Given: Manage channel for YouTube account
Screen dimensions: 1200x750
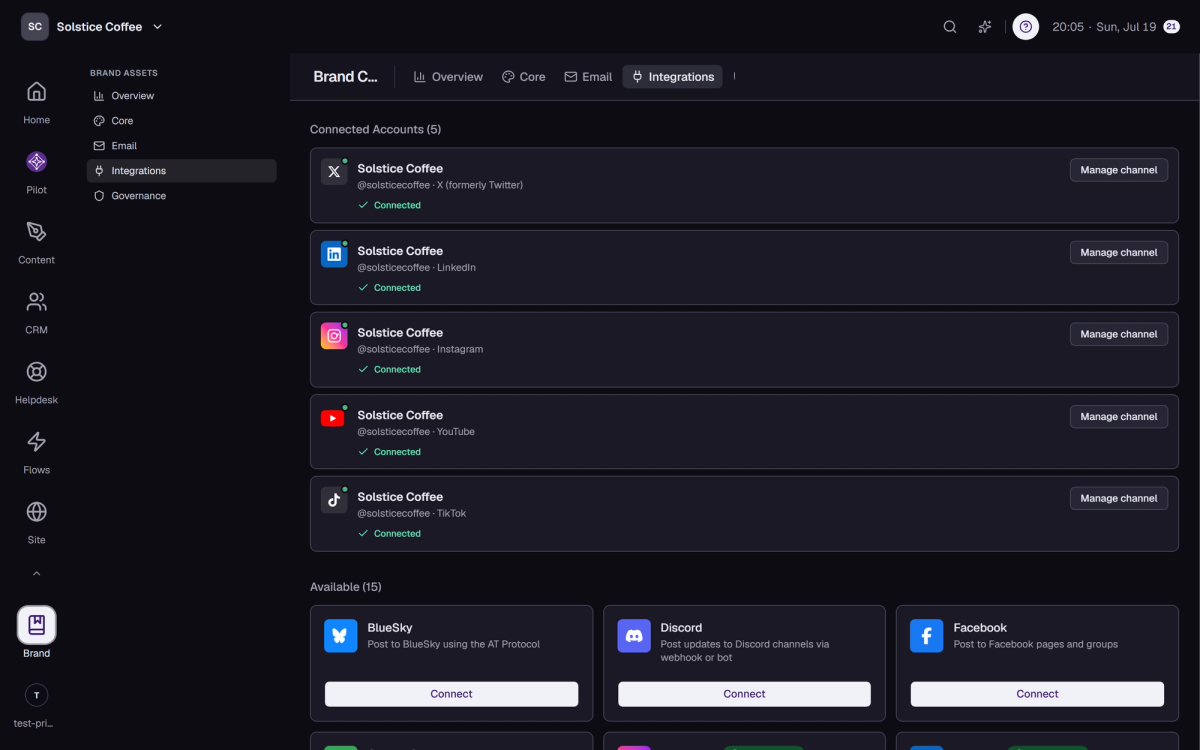Looking at the screenshot, I should 1119,416.
